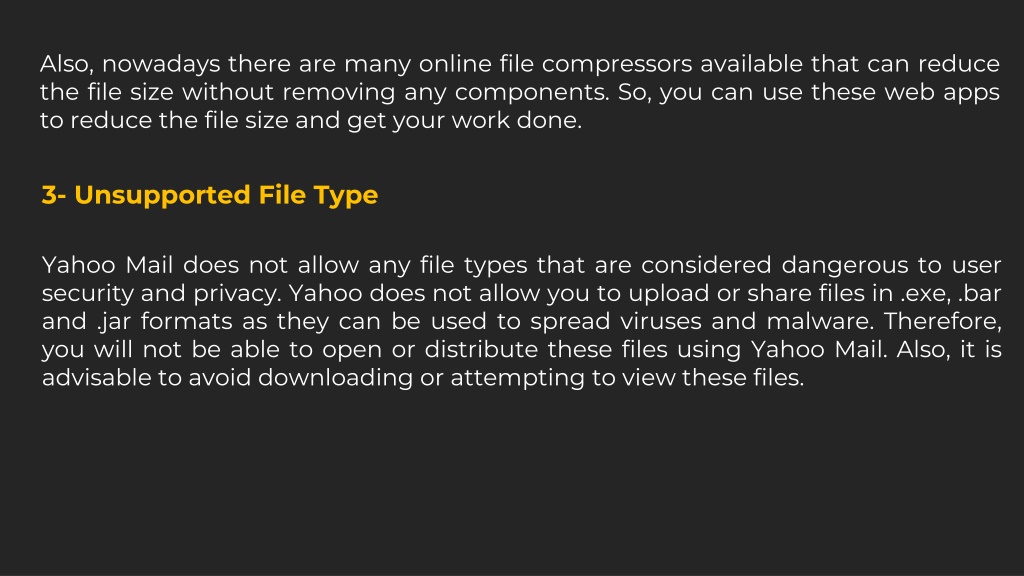This screenshot has width=1024, height=576.
Task: Click the word 'Therefore,' in the second paragraph
Action: click(x=942, y=321)
